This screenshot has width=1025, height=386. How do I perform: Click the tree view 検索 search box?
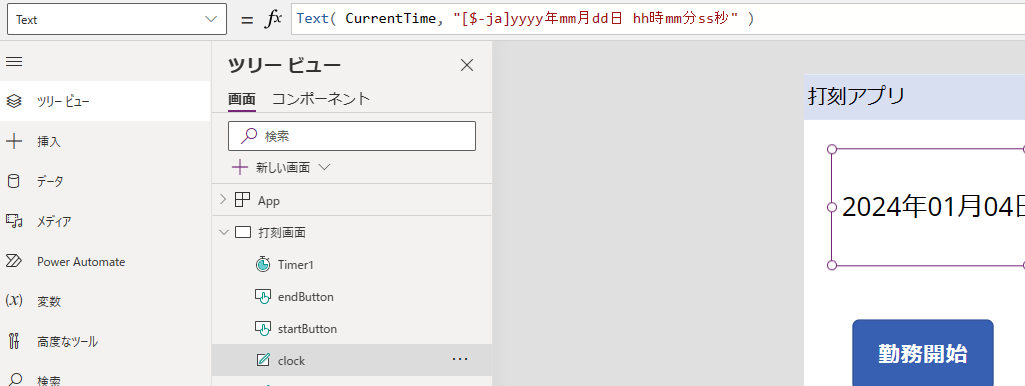click(x=352, y=136)
